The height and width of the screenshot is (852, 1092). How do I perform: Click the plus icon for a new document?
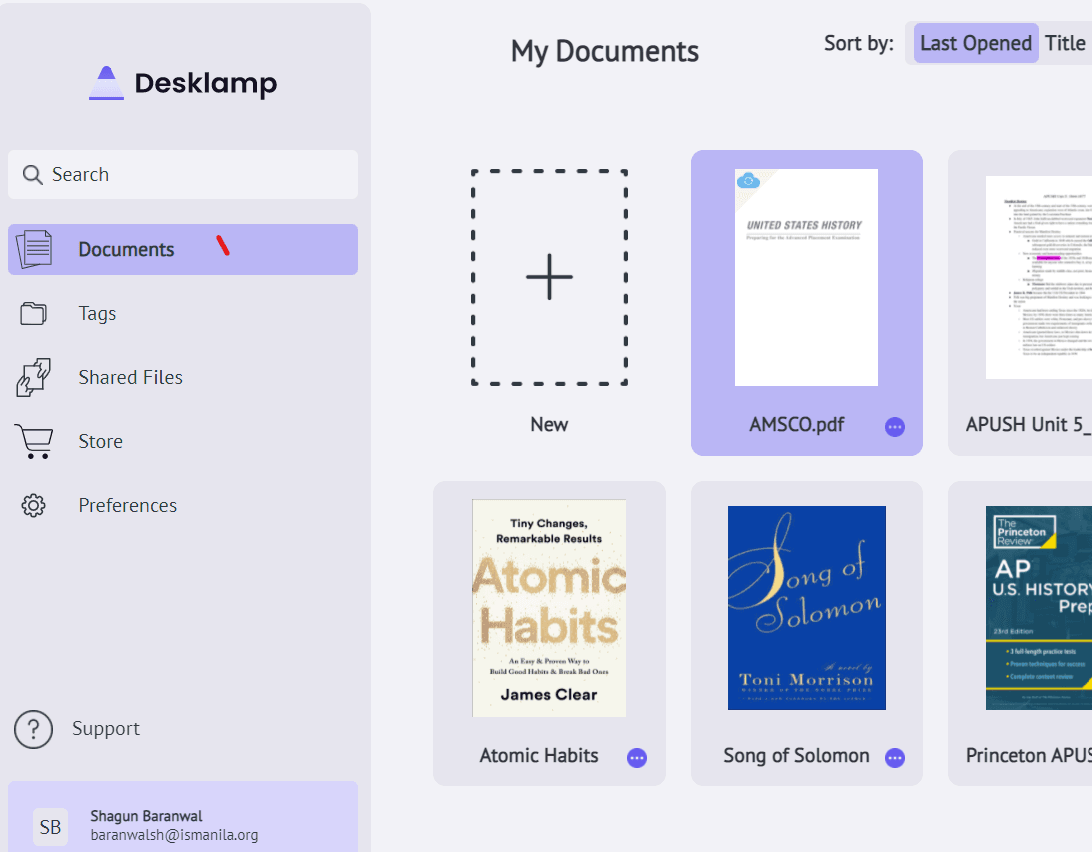tap(549, 277)
